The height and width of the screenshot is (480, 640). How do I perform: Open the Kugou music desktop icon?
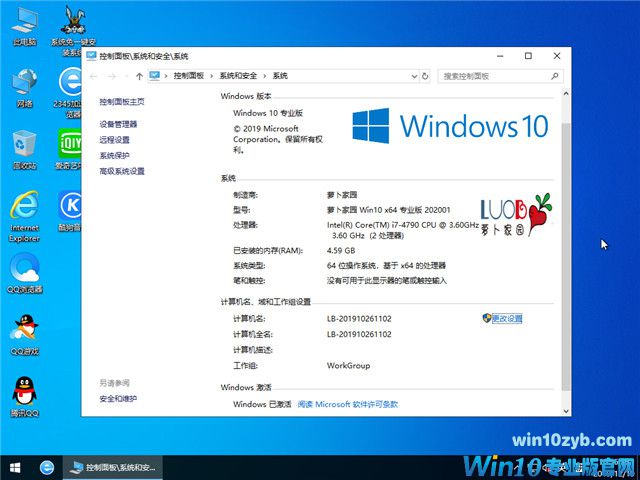69,211
